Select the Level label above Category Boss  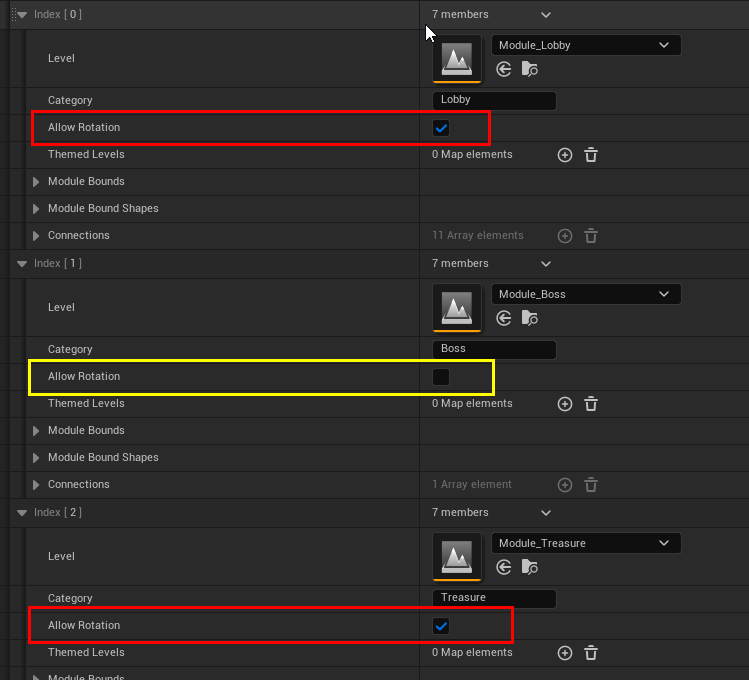click(61, 307)
